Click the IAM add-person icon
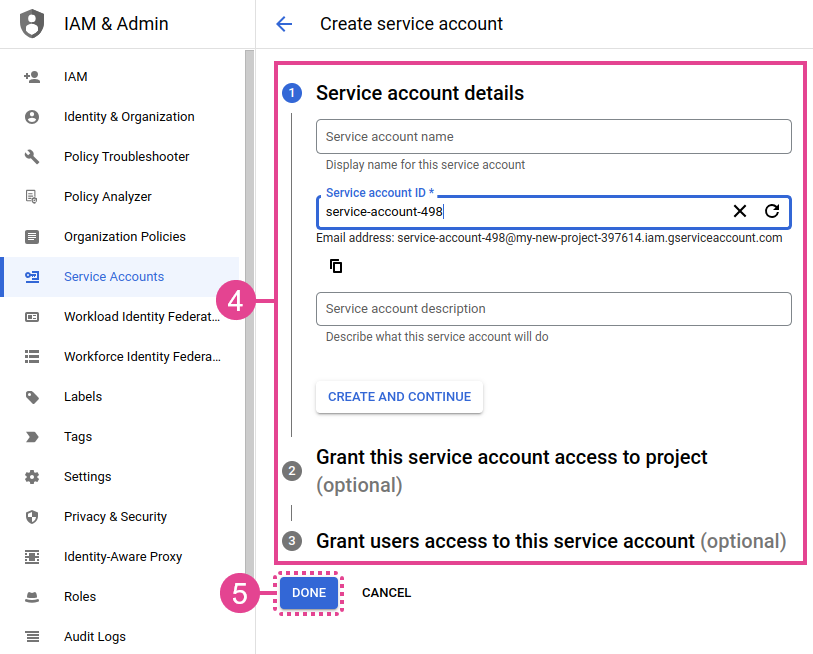Screen dimensions: 813x654 point(32,77)
